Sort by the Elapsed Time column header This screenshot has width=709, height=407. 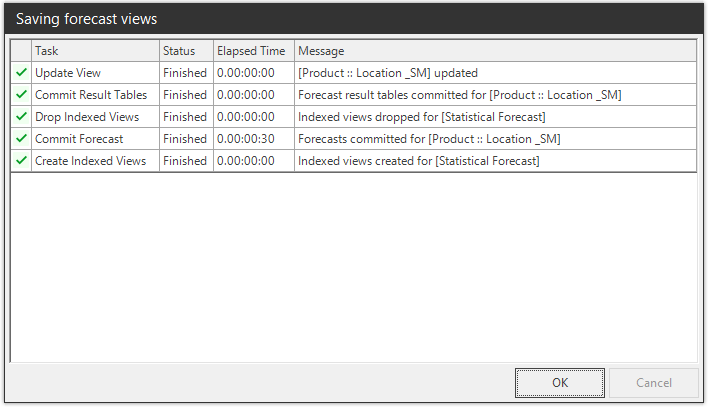click(254, 51)
